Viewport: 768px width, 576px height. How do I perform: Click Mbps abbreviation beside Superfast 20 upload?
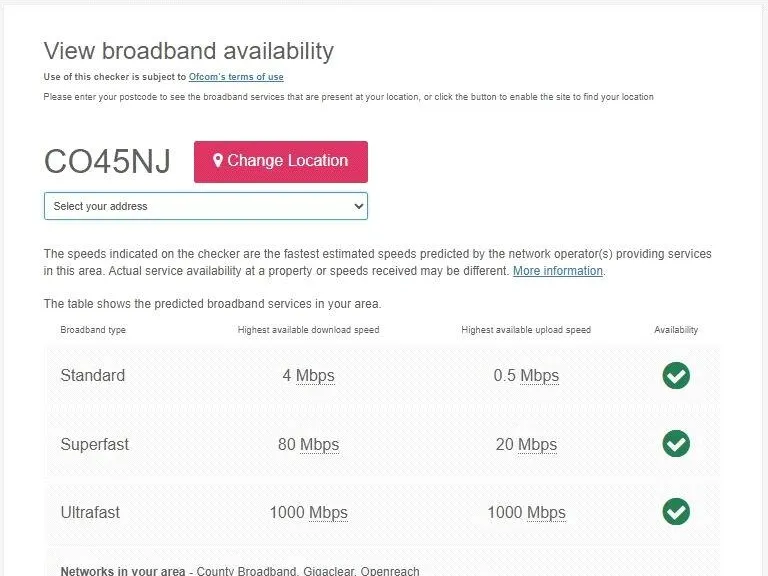click(x=538, y=444)
